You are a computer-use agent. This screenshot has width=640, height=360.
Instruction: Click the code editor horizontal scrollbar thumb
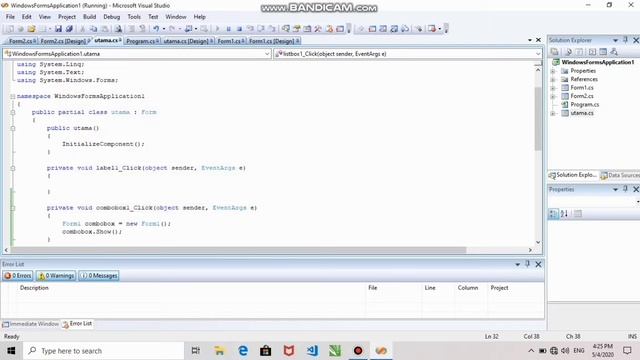click(x=238, y=250)
